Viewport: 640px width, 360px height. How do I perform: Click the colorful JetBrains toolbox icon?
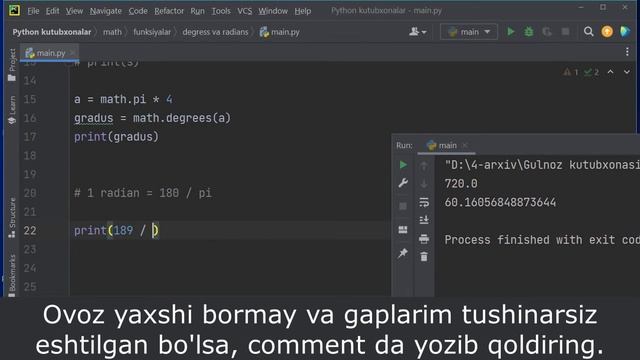point(625,31)
